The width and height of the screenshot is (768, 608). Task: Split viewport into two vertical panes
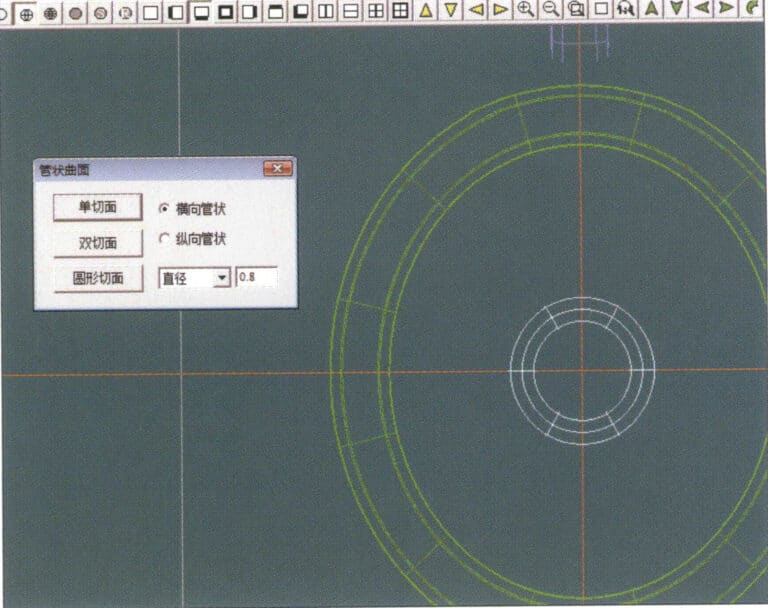[x=326, y=11]
